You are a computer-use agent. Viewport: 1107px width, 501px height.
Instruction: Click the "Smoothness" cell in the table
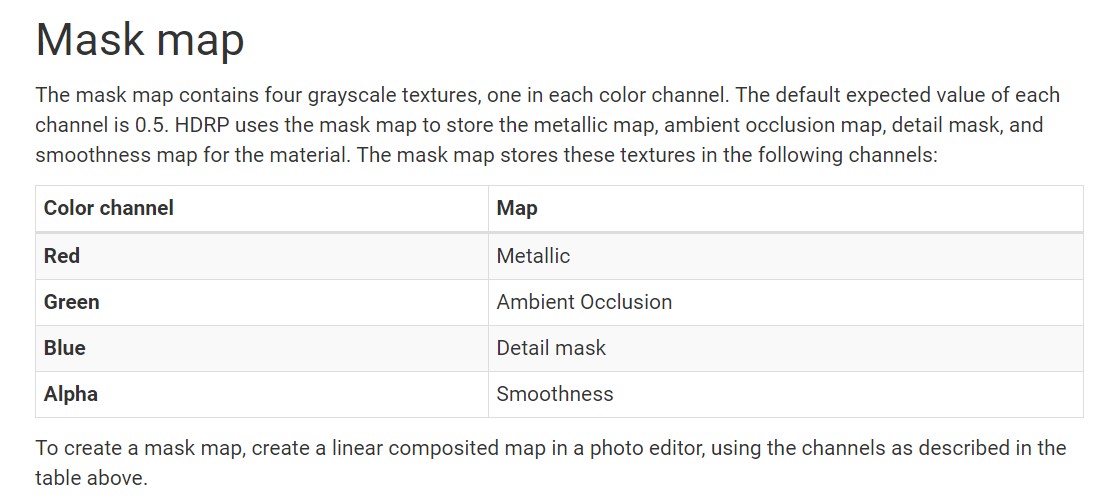(x=555, y=394)
